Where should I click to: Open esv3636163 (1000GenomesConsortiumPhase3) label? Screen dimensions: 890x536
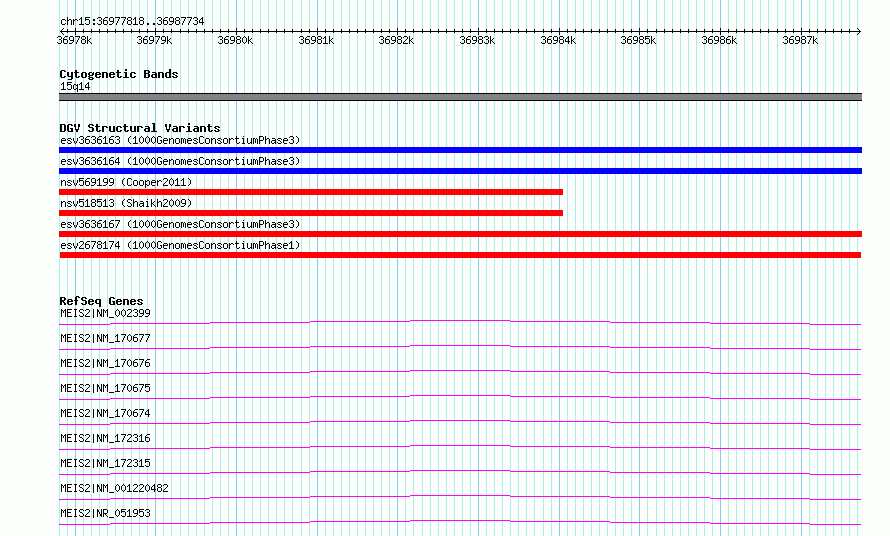[180, 140]
